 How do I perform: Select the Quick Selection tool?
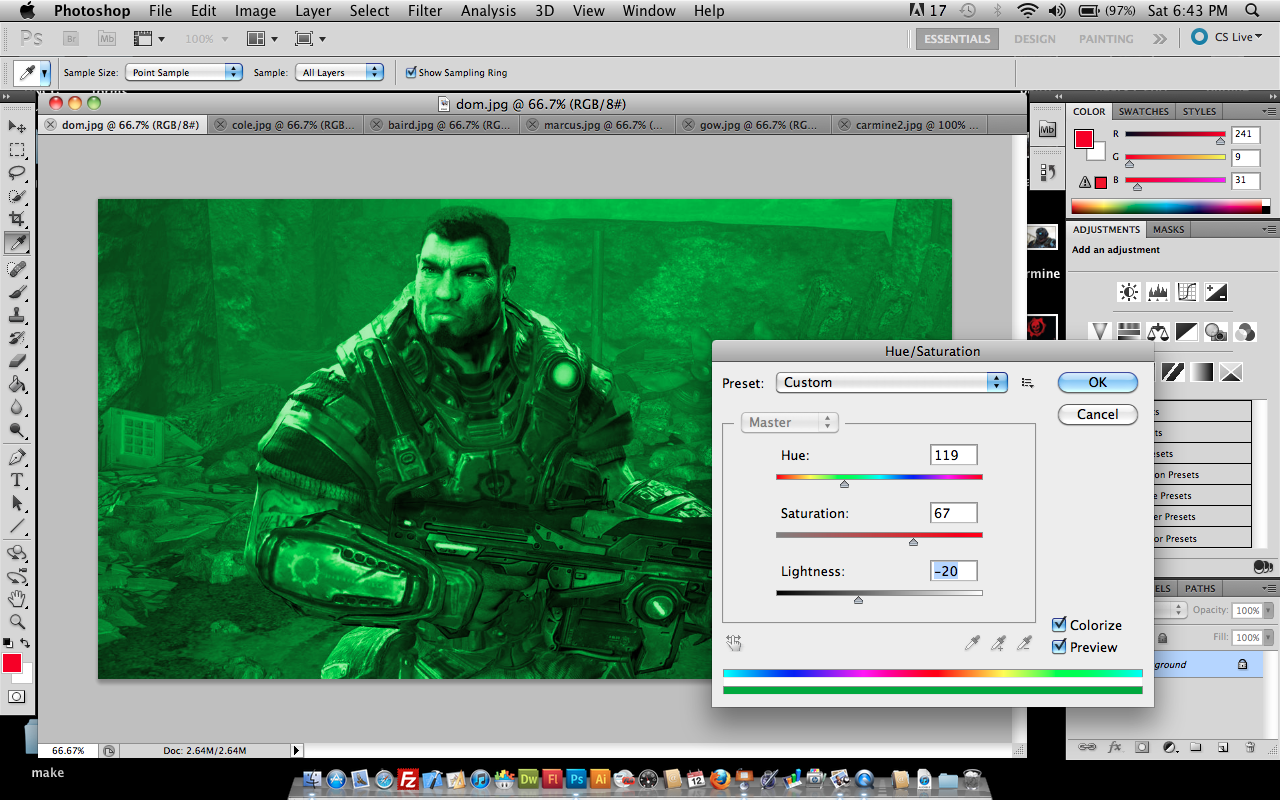17,196
